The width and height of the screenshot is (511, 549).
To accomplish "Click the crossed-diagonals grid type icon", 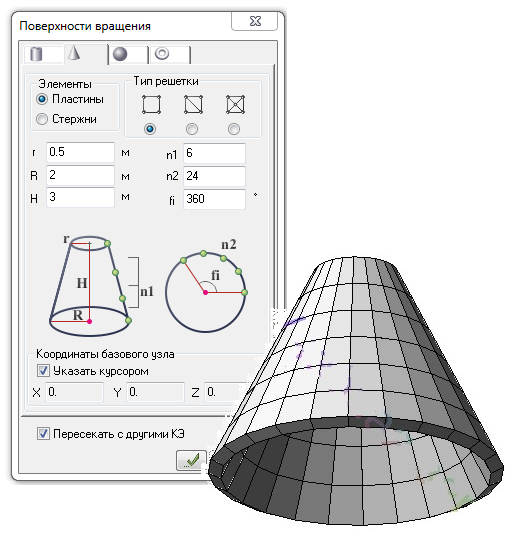I will point(235,104).
